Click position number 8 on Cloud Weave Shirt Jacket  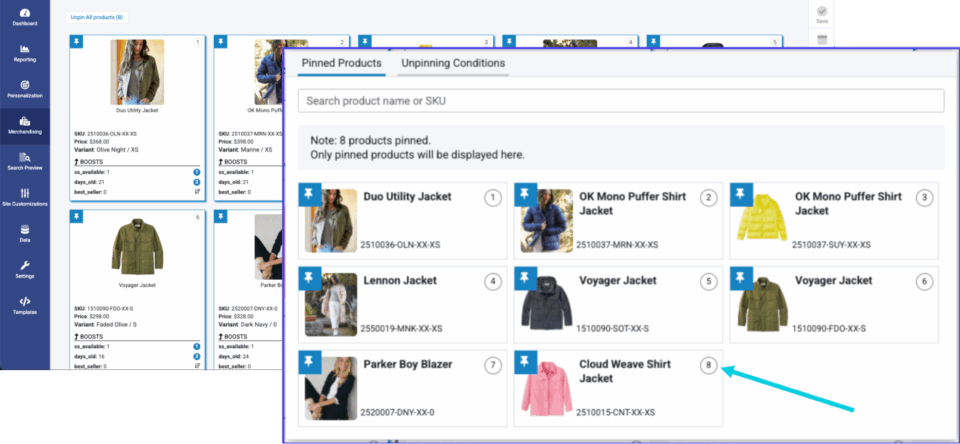click(x=709, y=366)
